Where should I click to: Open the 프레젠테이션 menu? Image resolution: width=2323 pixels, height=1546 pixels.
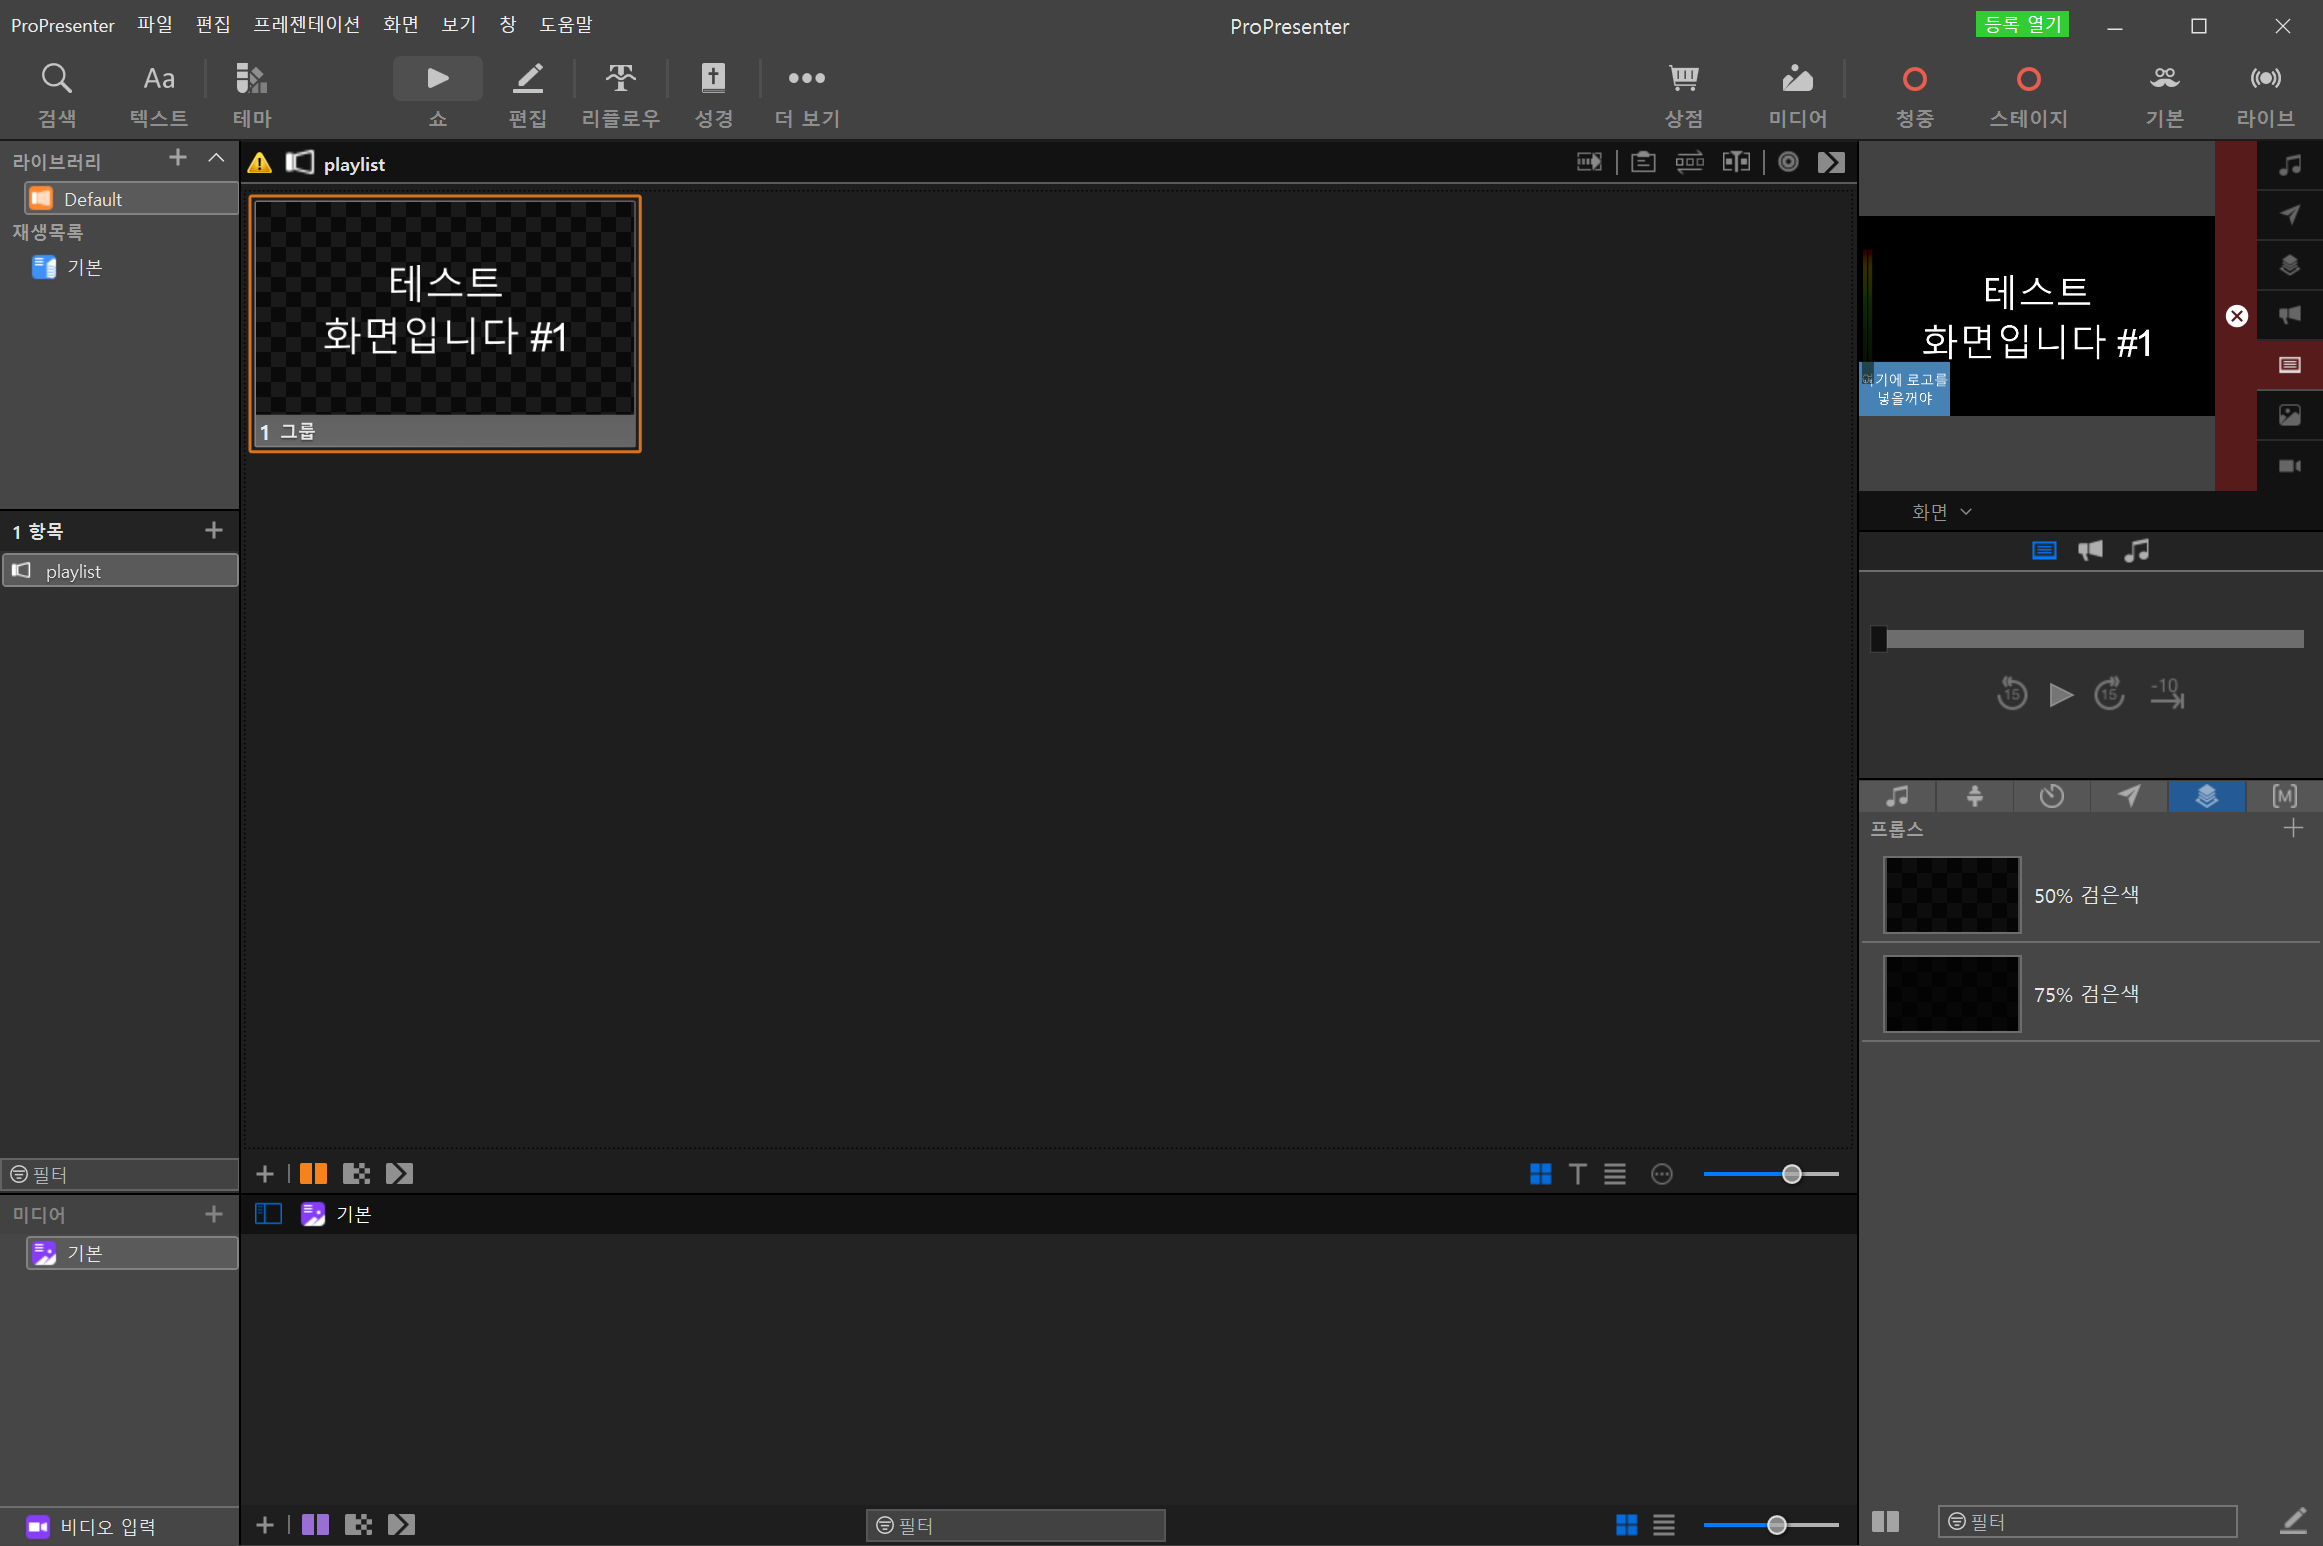306,24
